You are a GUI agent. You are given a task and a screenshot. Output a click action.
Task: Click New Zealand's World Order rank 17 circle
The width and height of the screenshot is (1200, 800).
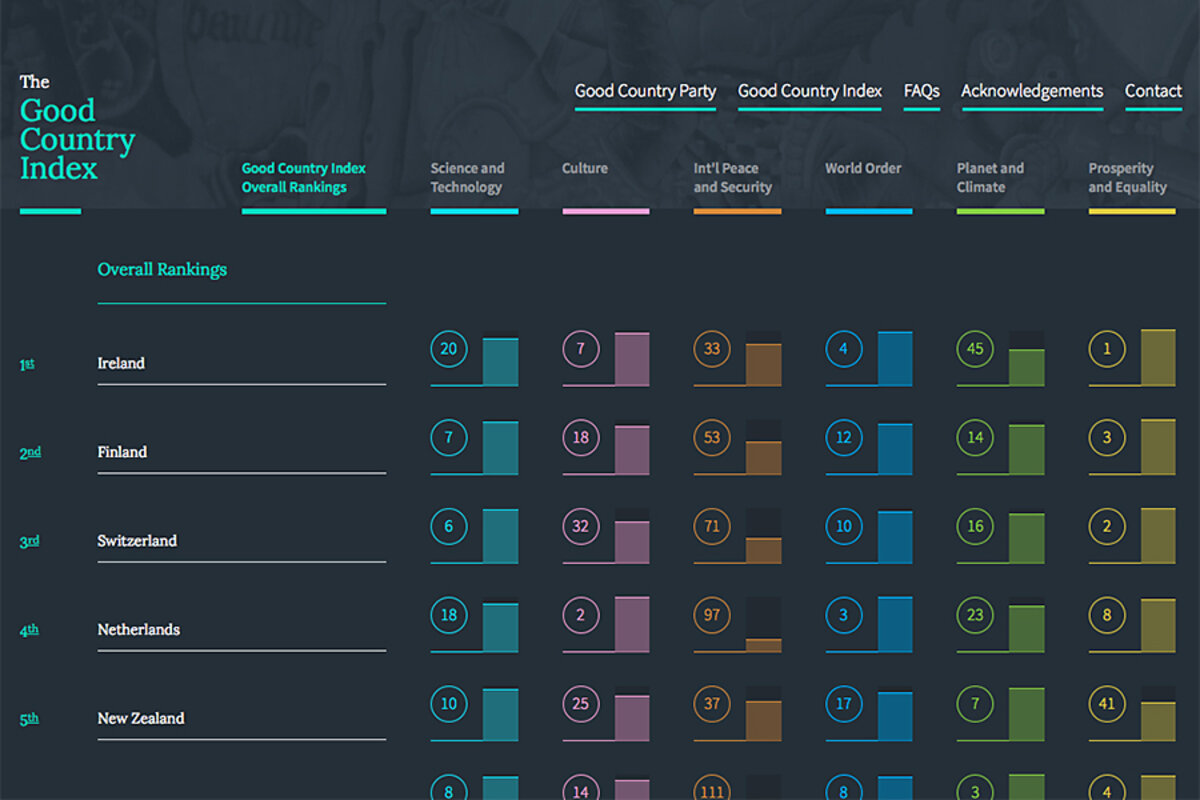[x=844, y=704]
